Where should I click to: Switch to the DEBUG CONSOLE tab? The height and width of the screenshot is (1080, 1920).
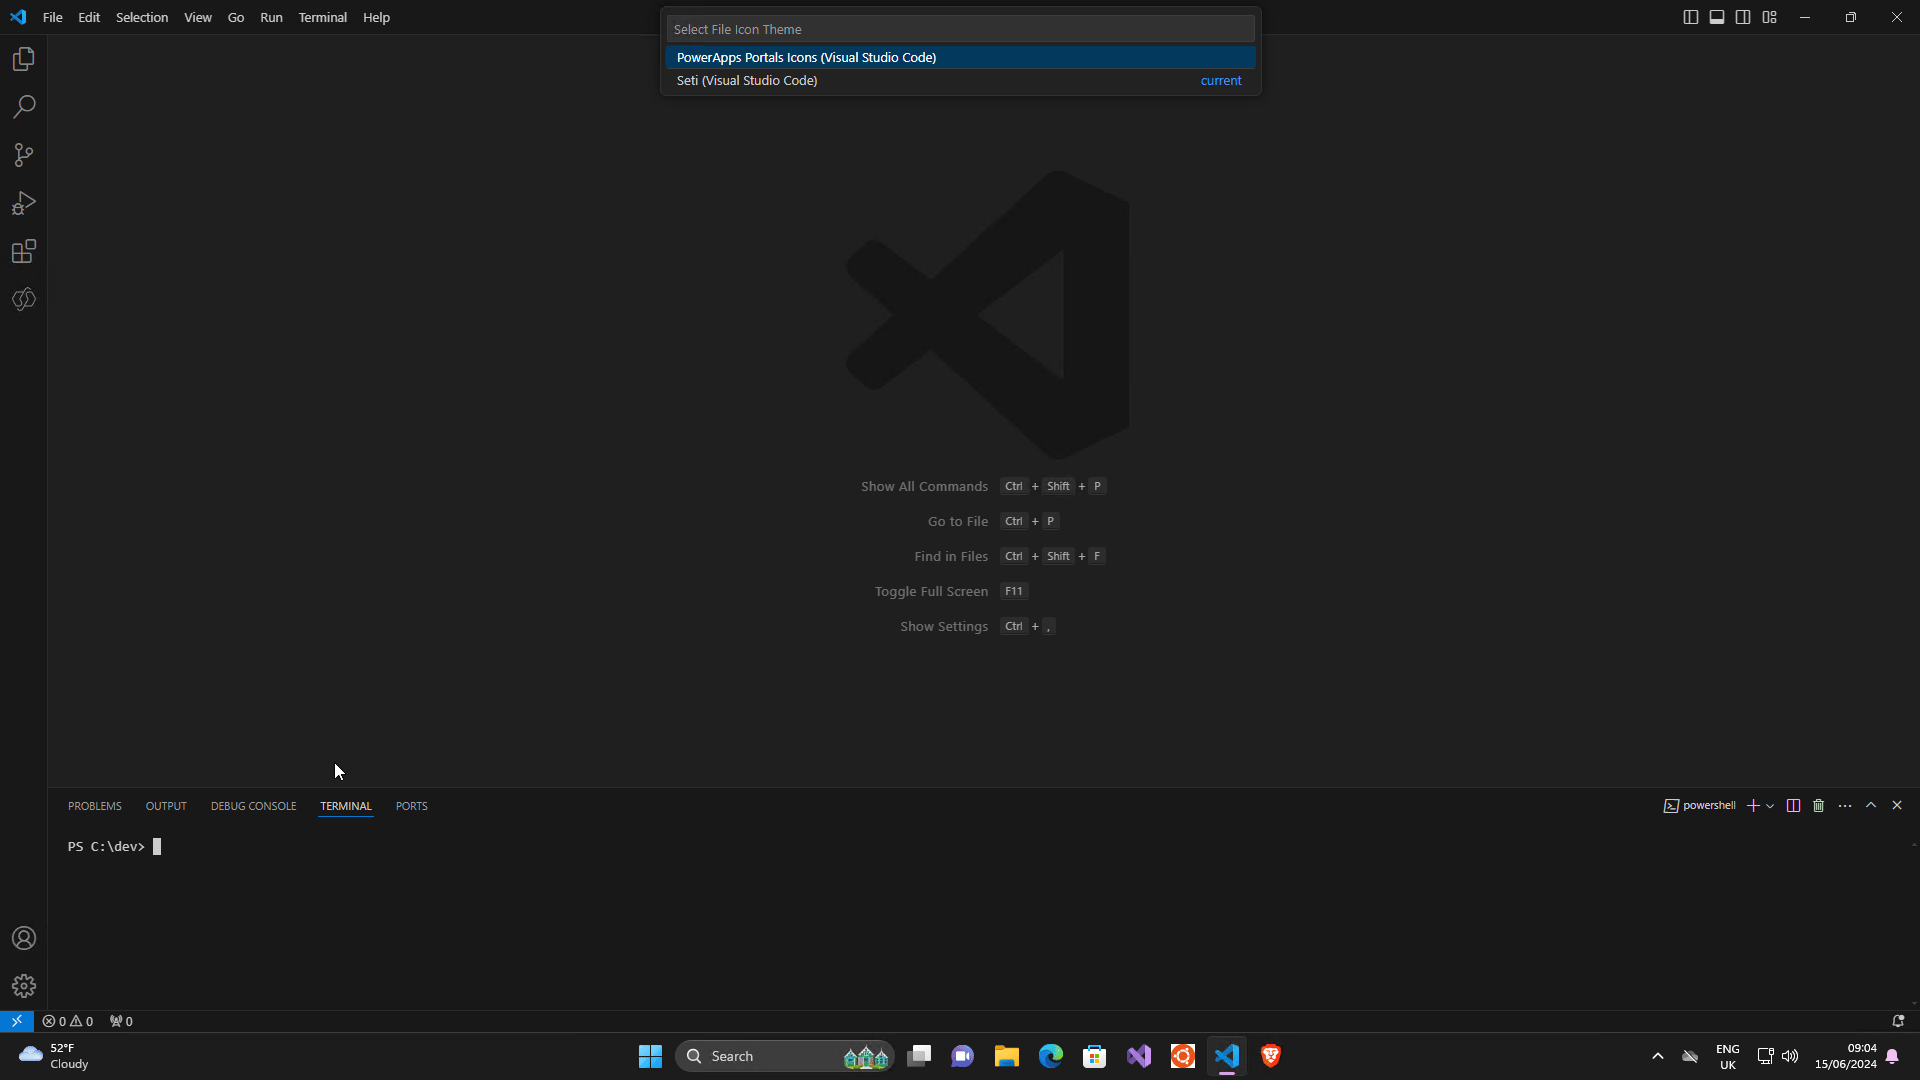[253, 806]
